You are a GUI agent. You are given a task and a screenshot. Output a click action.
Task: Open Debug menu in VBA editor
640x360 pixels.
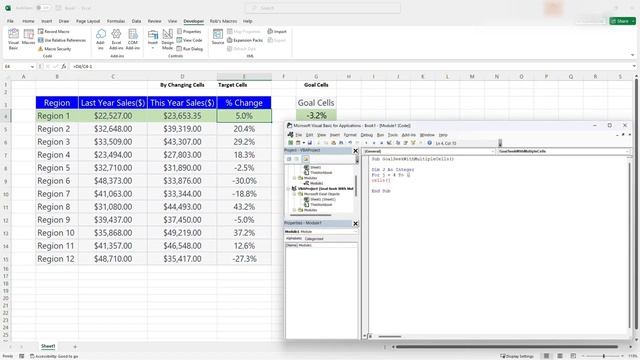click(367, 135)
